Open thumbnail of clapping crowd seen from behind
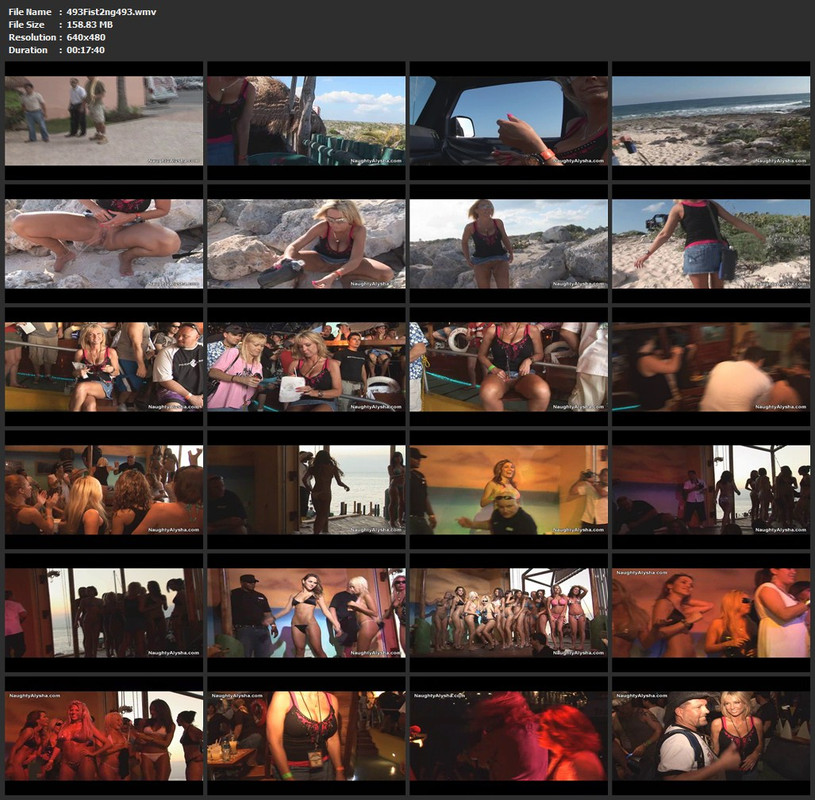 104,490
